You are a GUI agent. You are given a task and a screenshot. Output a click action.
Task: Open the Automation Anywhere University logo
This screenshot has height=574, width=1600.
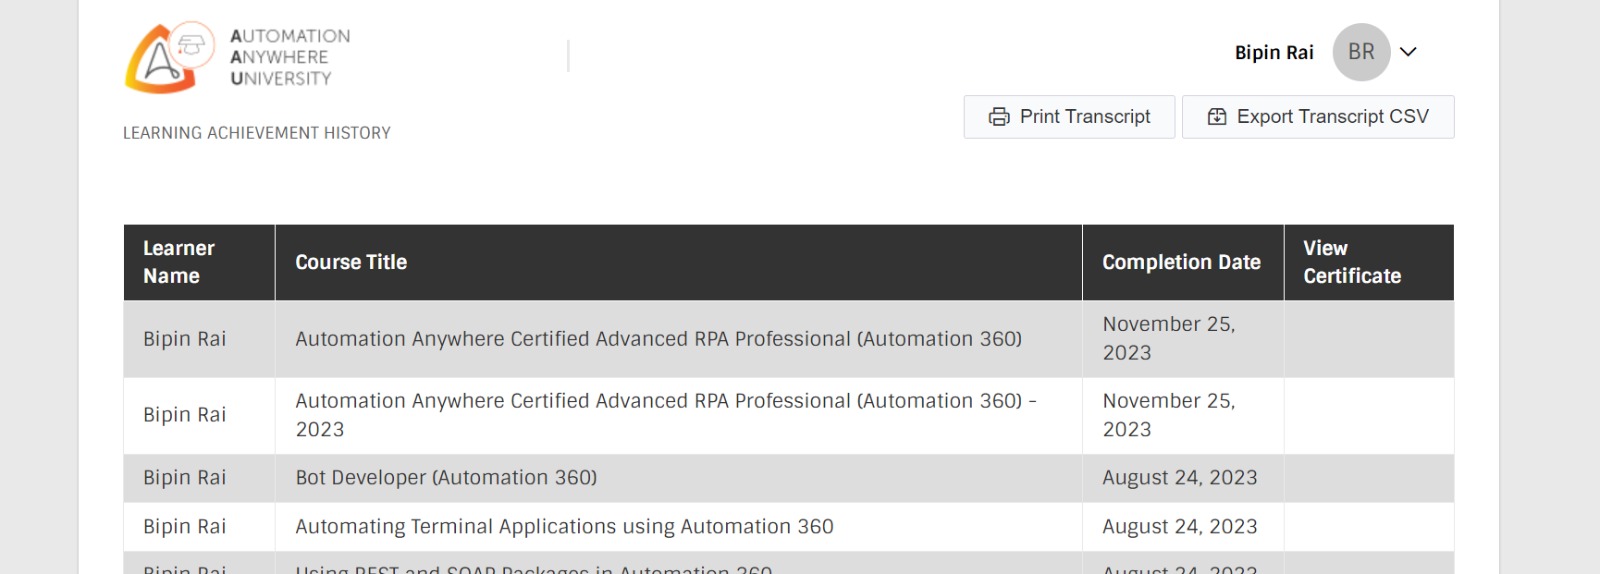pyautogui.click(x=237, y=57)
